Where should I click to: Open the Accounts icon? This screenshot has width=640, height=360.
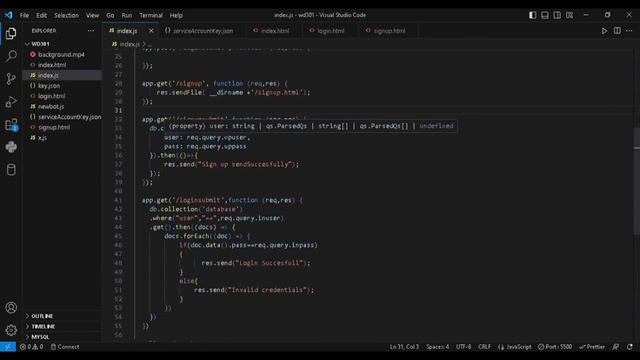click(x=11, y=307)
